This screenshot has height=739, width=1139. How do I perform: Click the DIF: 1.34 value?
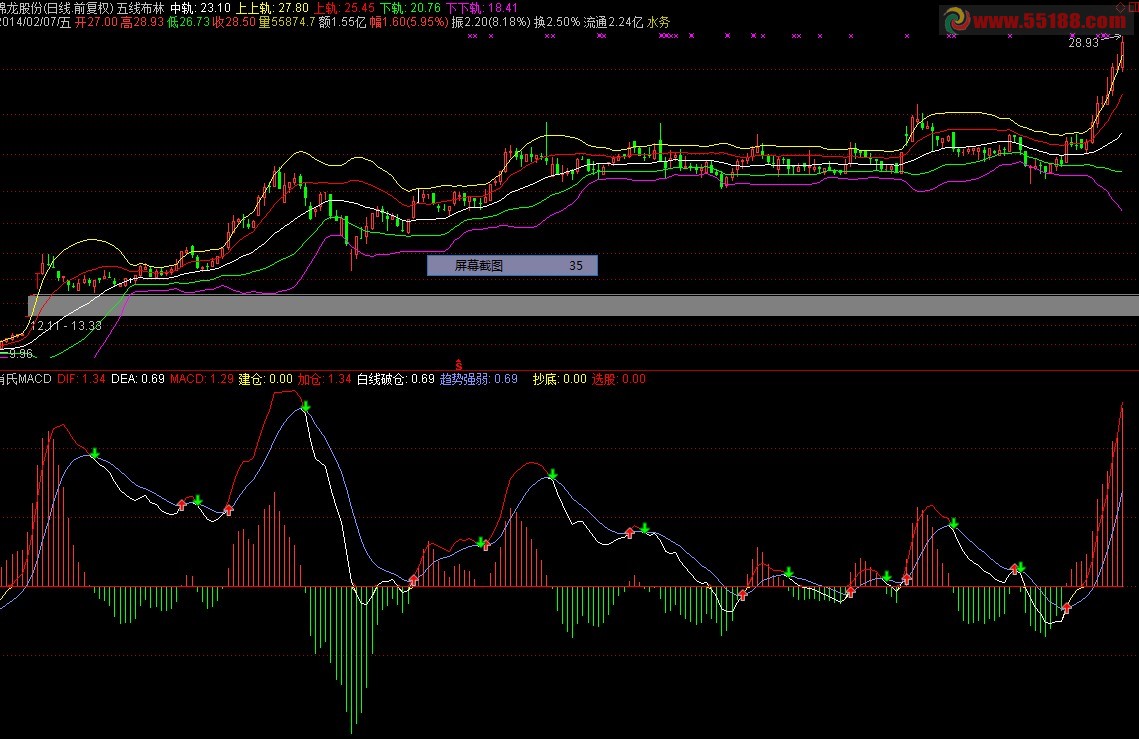[x=81, y=379]
